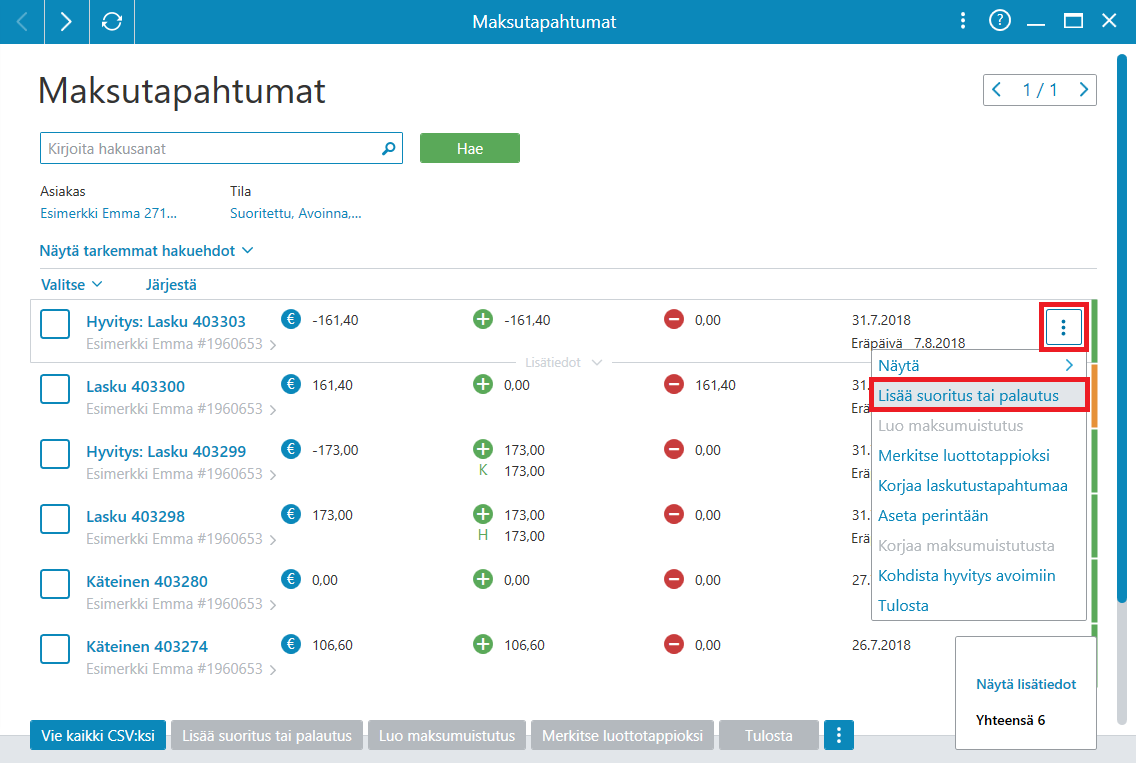Click green plus icon in Hyvitys: Lasku 403303 row
The image size is (1136, 763).
coord(483,319)
